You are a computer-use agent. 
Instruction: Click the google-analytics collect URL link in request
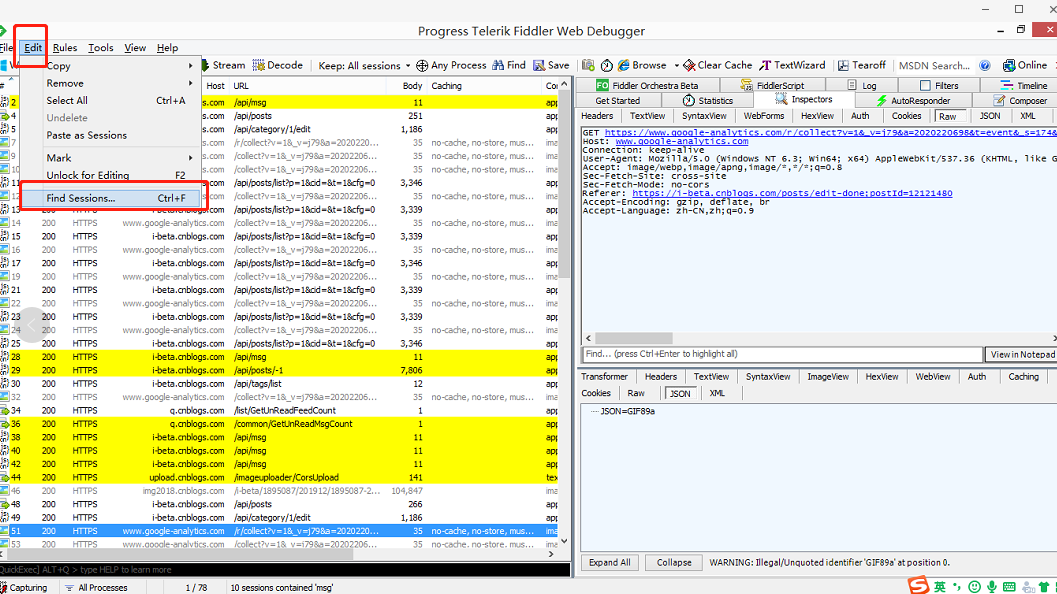point(830,133)
